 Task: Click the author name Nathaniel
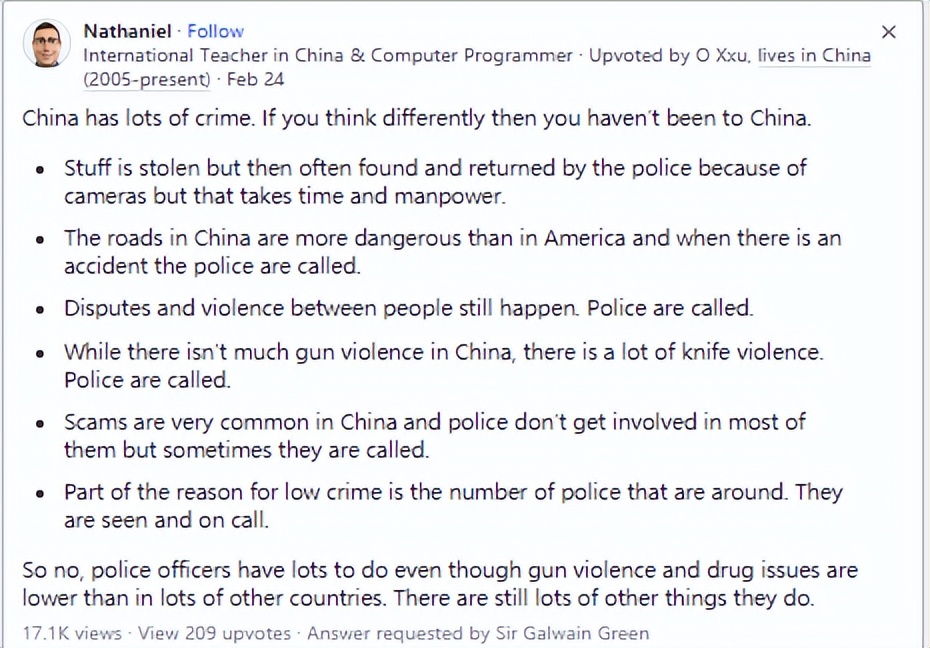coord(126,31)
